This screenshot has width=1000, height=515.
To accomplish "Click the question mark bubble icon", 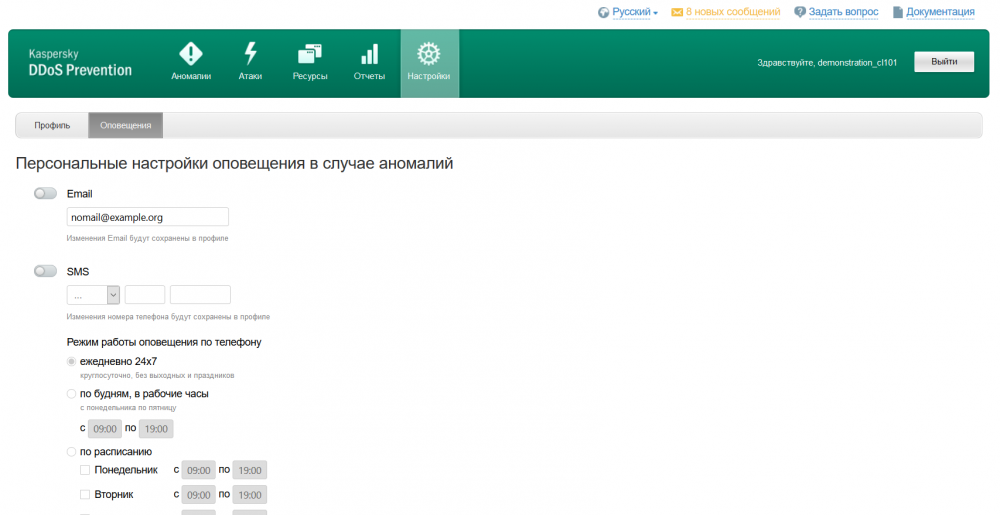I will (x=800, y=12).
